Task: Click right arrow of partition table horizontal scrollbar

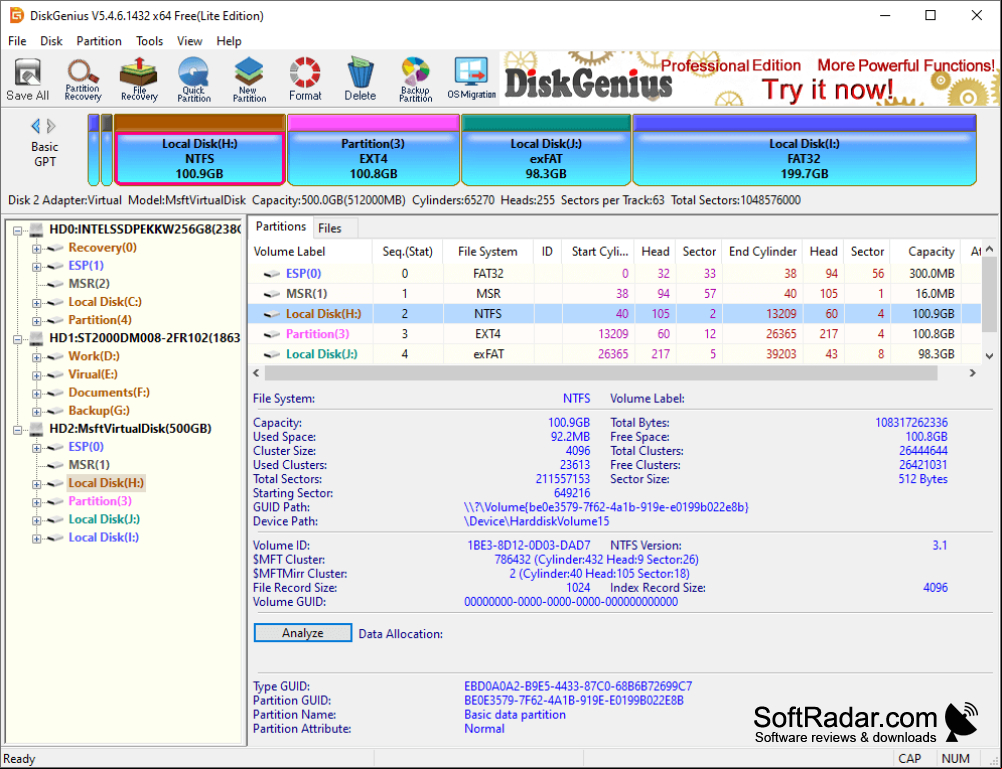Action: point(973,373)
